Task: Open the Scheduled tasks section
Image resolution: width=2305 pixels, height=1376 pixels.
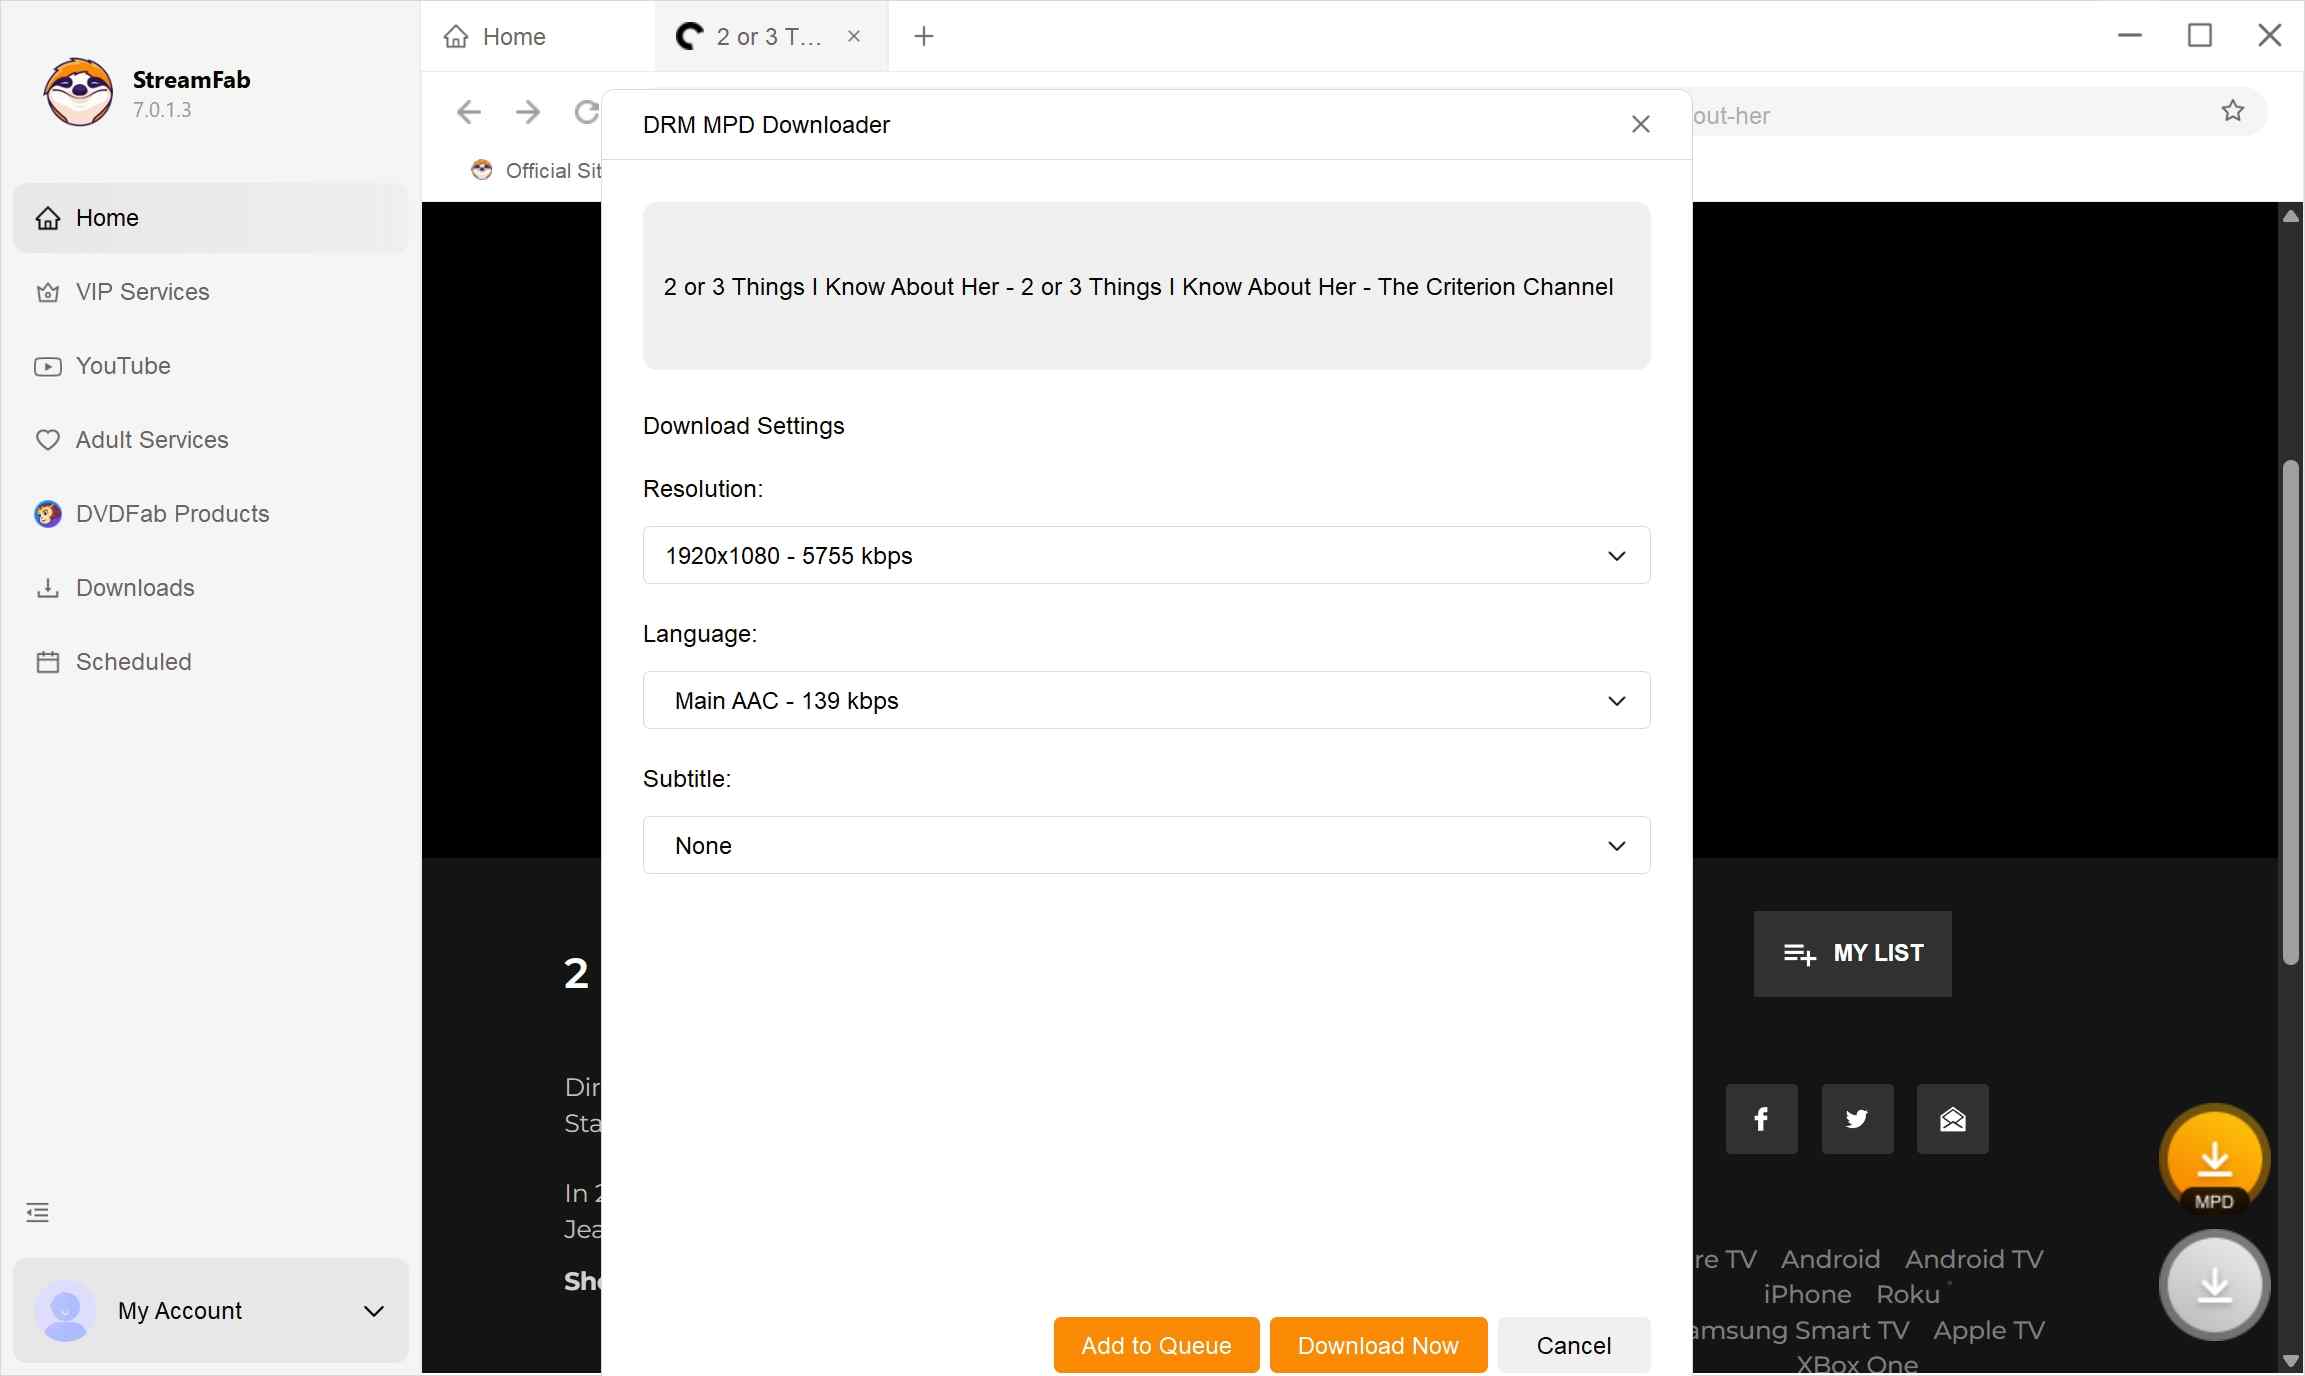Action: click(x=133, y=662)
